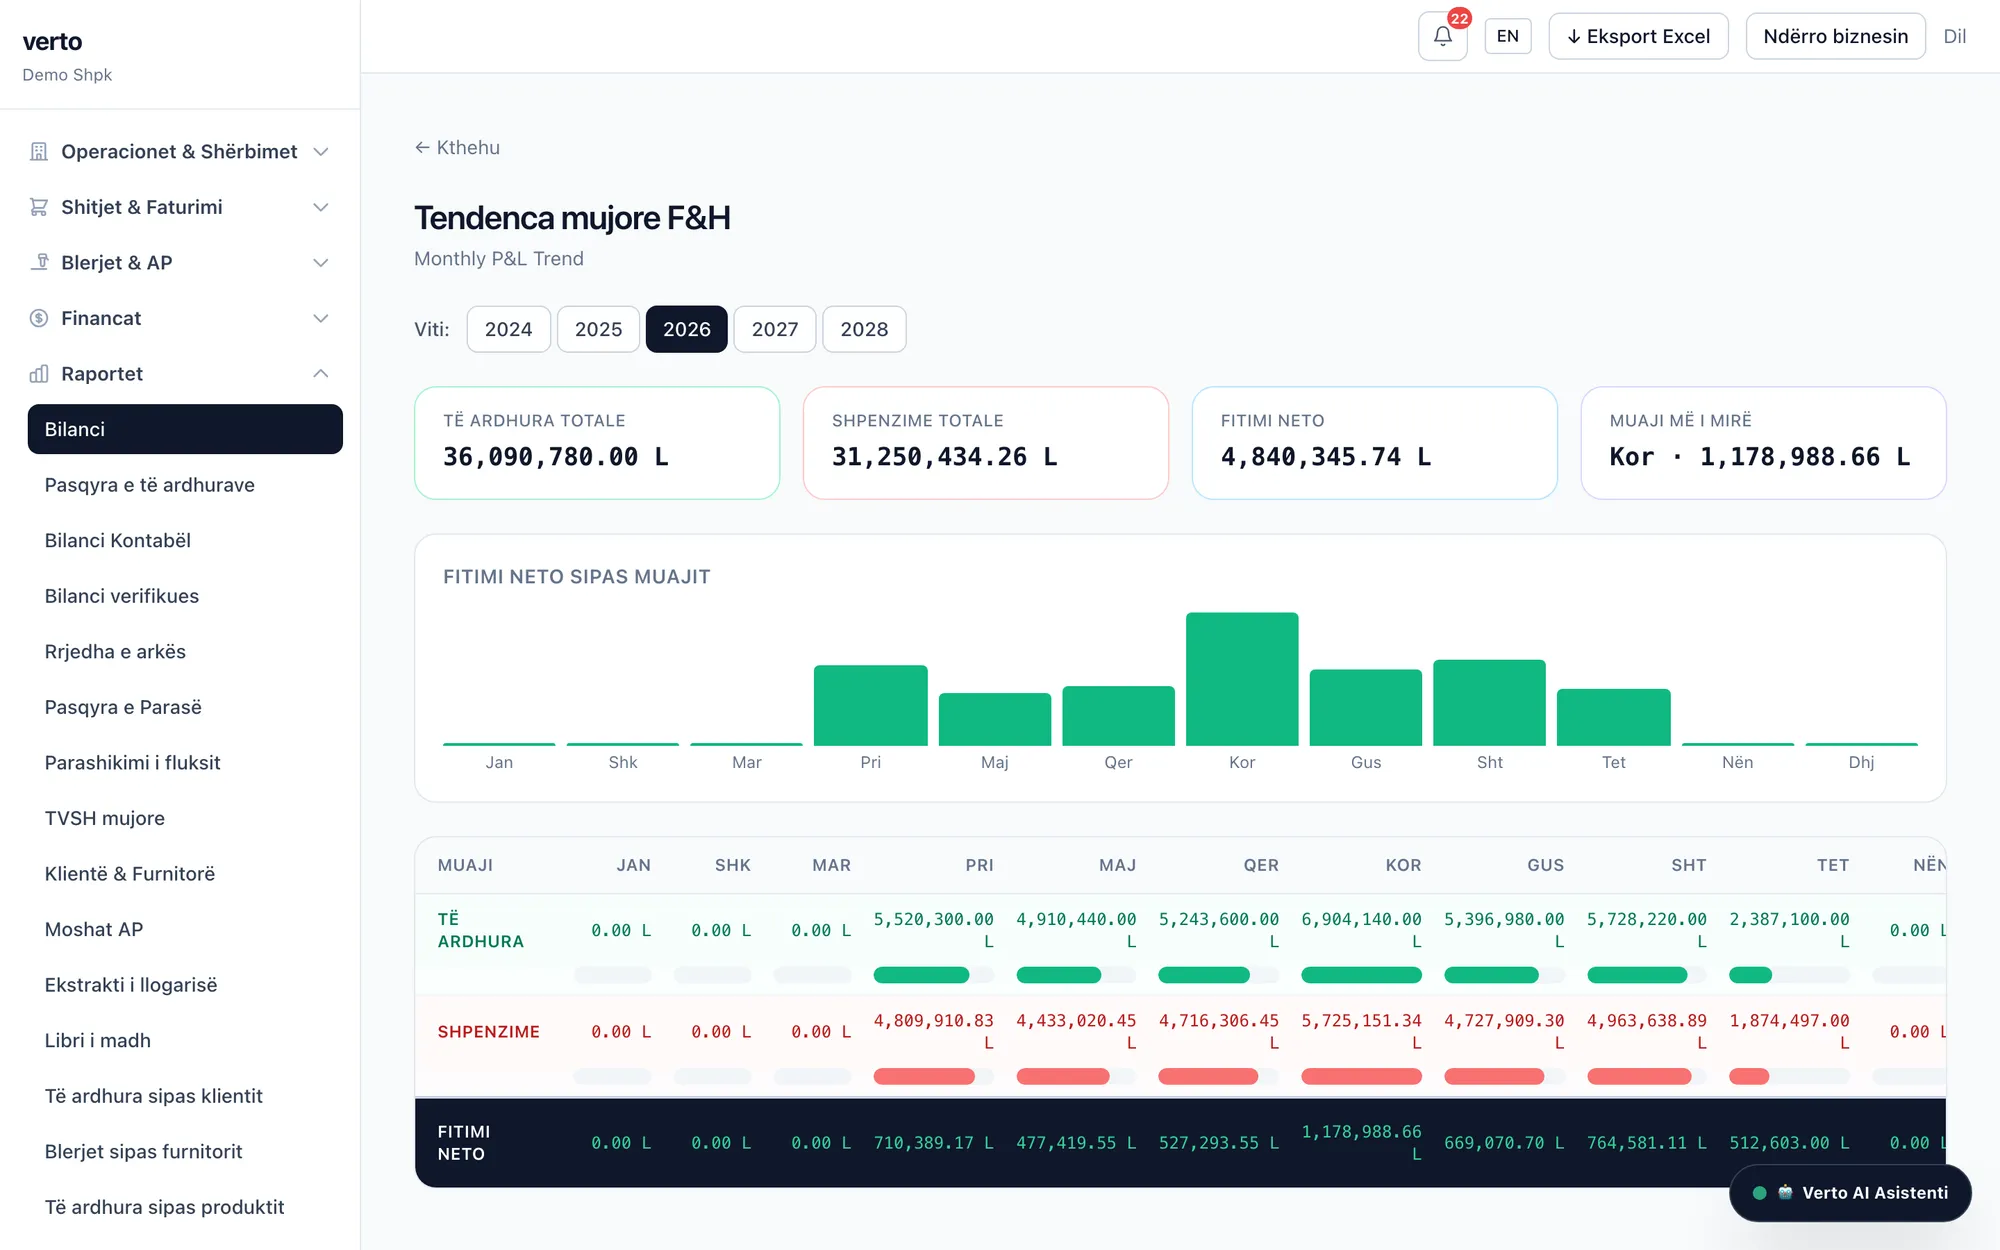Screen dimensions: 2000x1250
Task: Click the Fitimi neto summary card
Action: point(1374,443)
